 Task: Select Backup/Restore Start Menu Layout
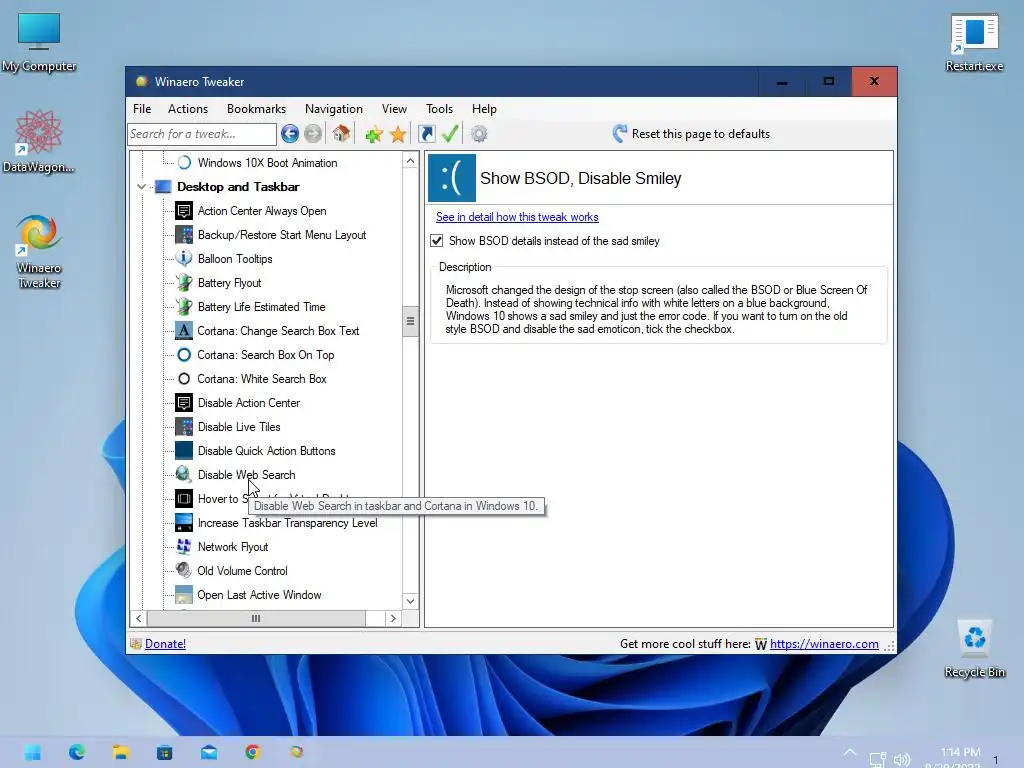click(x=282, y=235)
